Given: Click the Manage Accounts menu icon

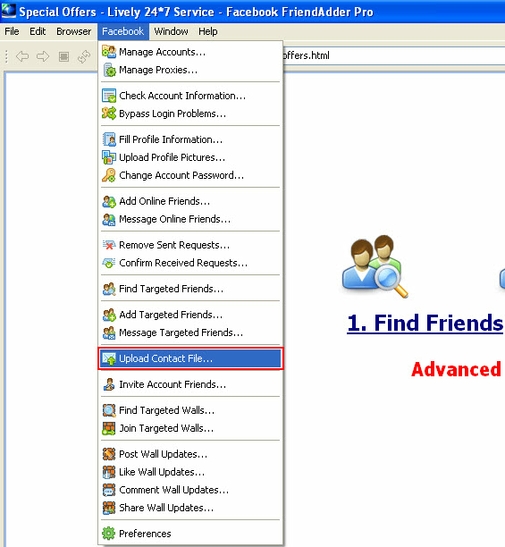Looking at the screenshot, I should 109,52.
